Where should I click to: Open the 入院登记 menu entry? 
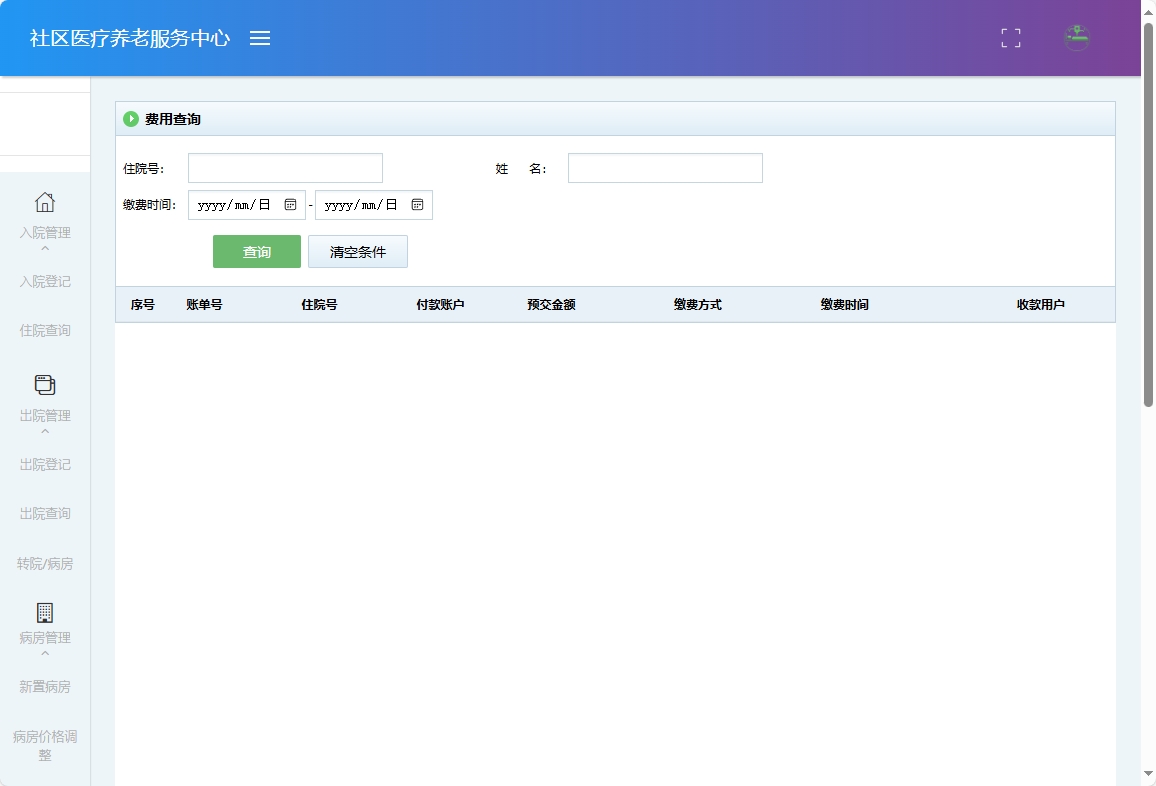[x=44, y=281]
